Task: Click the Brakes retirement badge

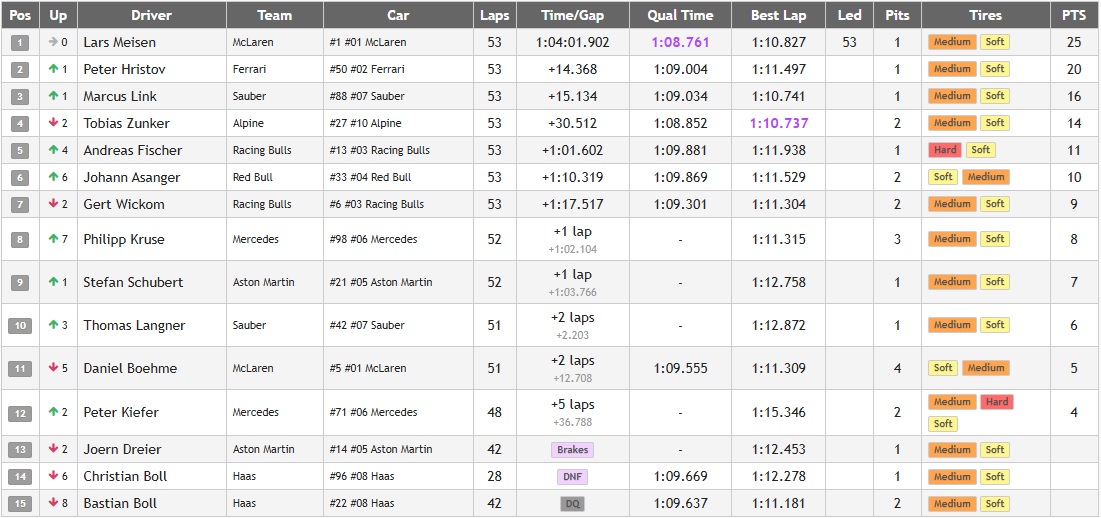Action: tap(572, 450)
